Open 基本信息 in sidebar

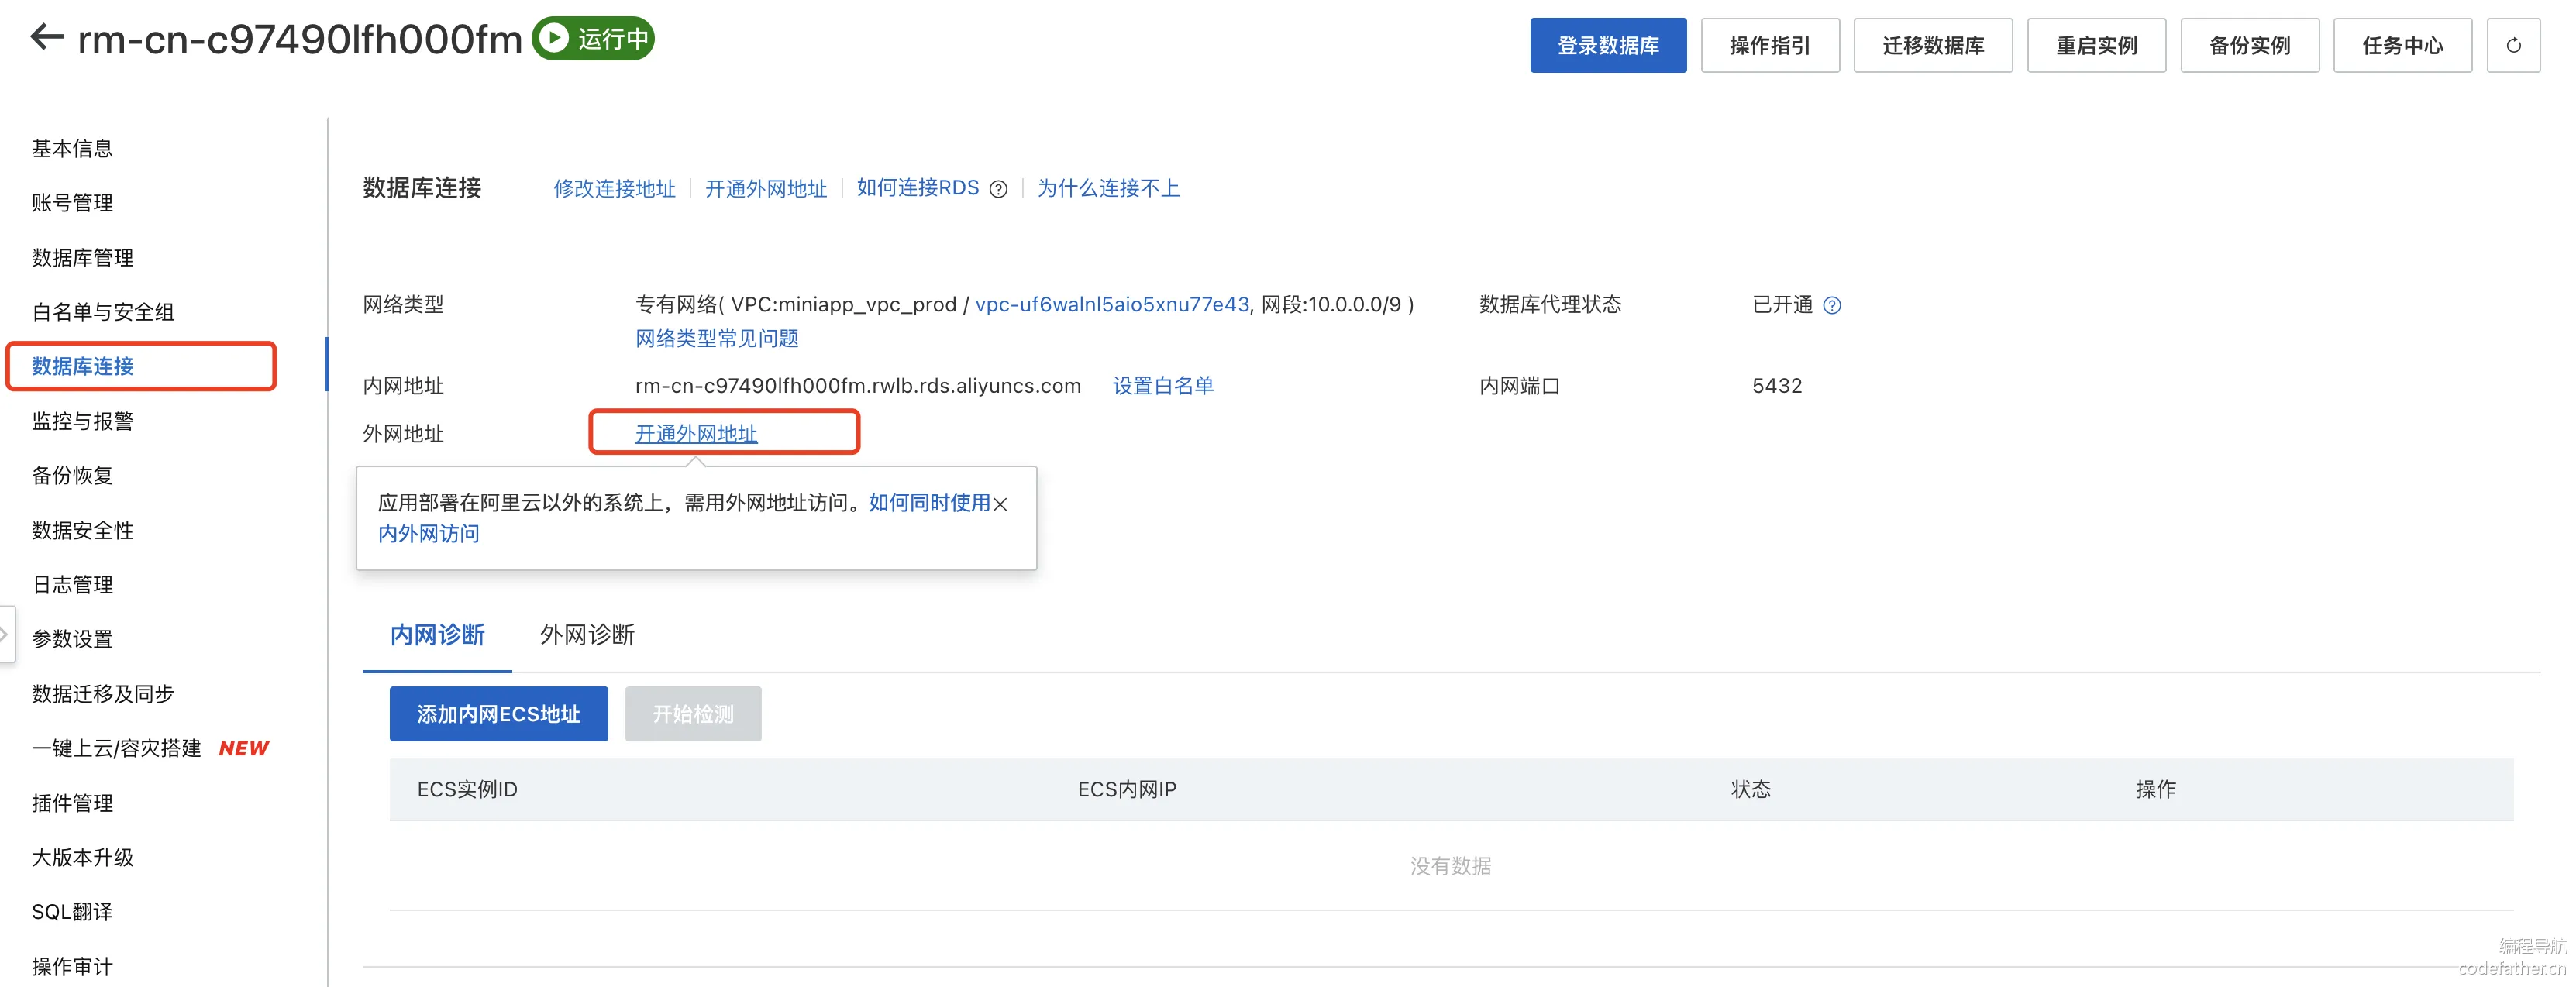[72, 148]
